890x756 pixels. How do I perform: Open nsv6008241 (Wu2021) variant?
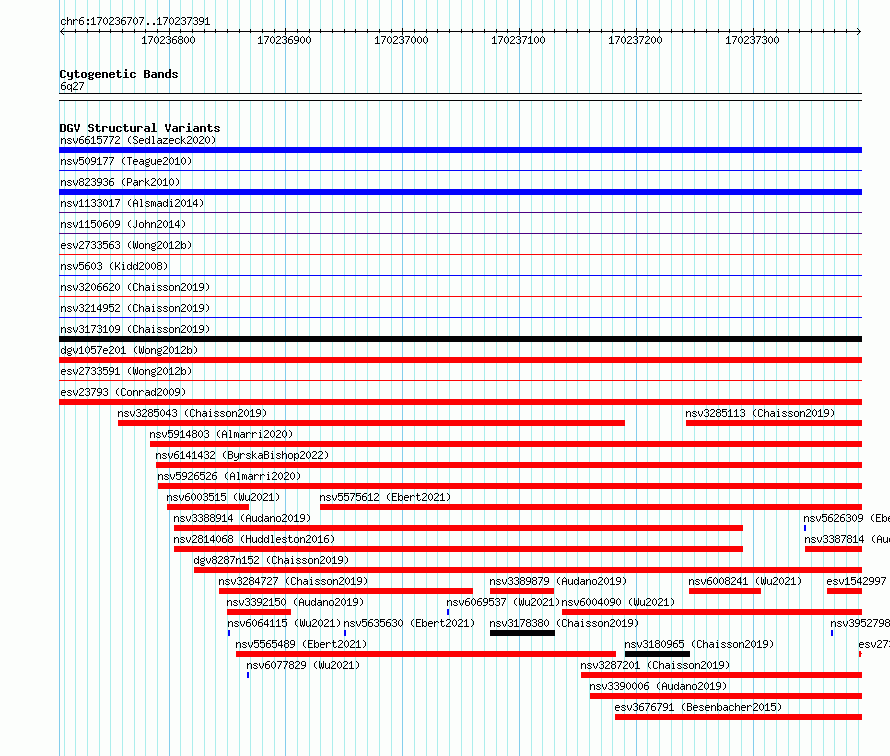(745, 581)
